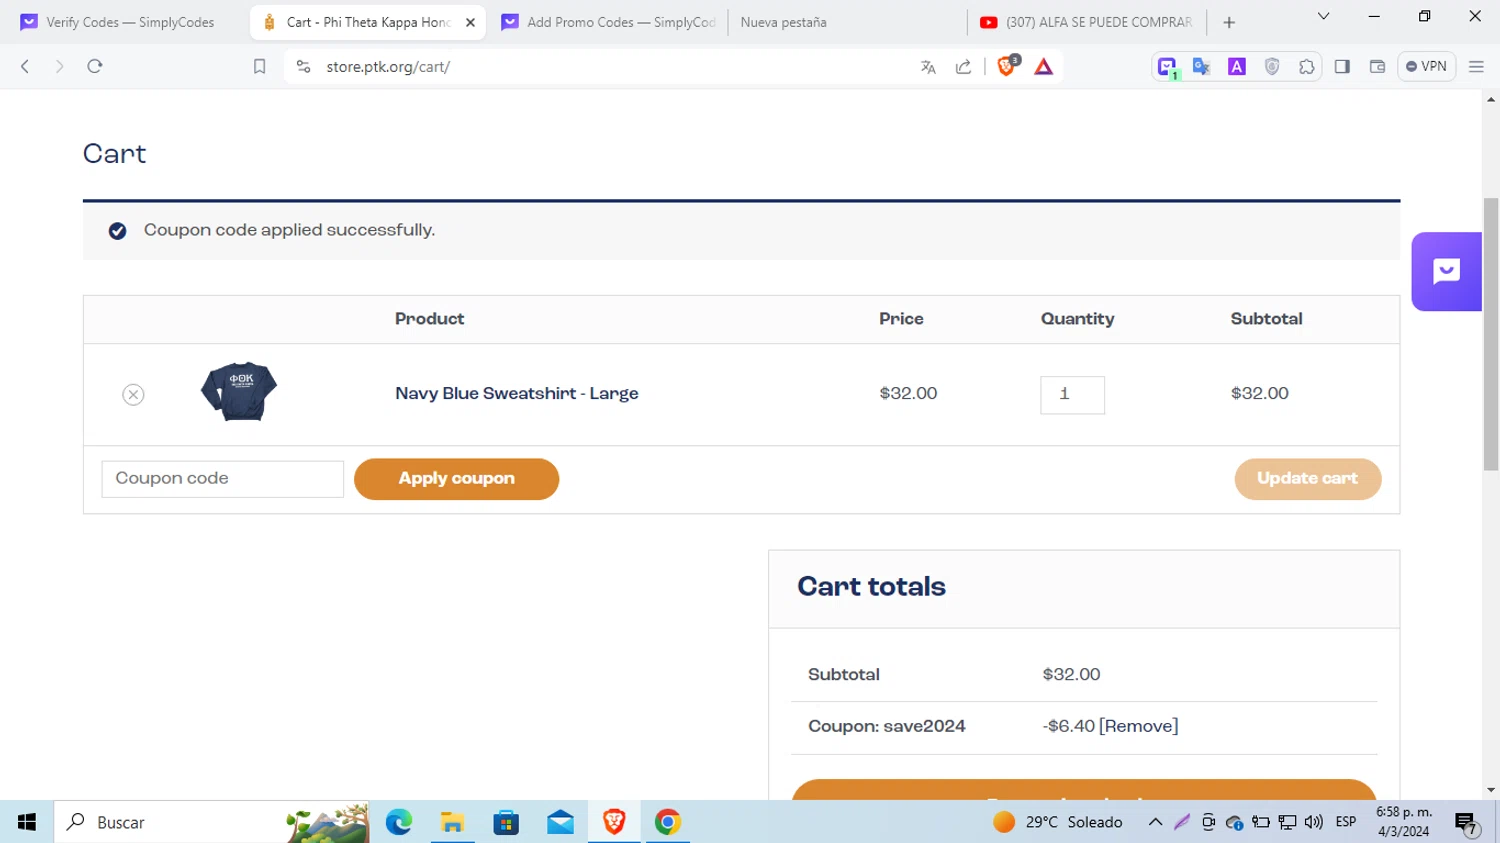Image resolution: width=1500 pixels, height=843 pixels.
Task: Close the Cart tab
Action: 470,22
